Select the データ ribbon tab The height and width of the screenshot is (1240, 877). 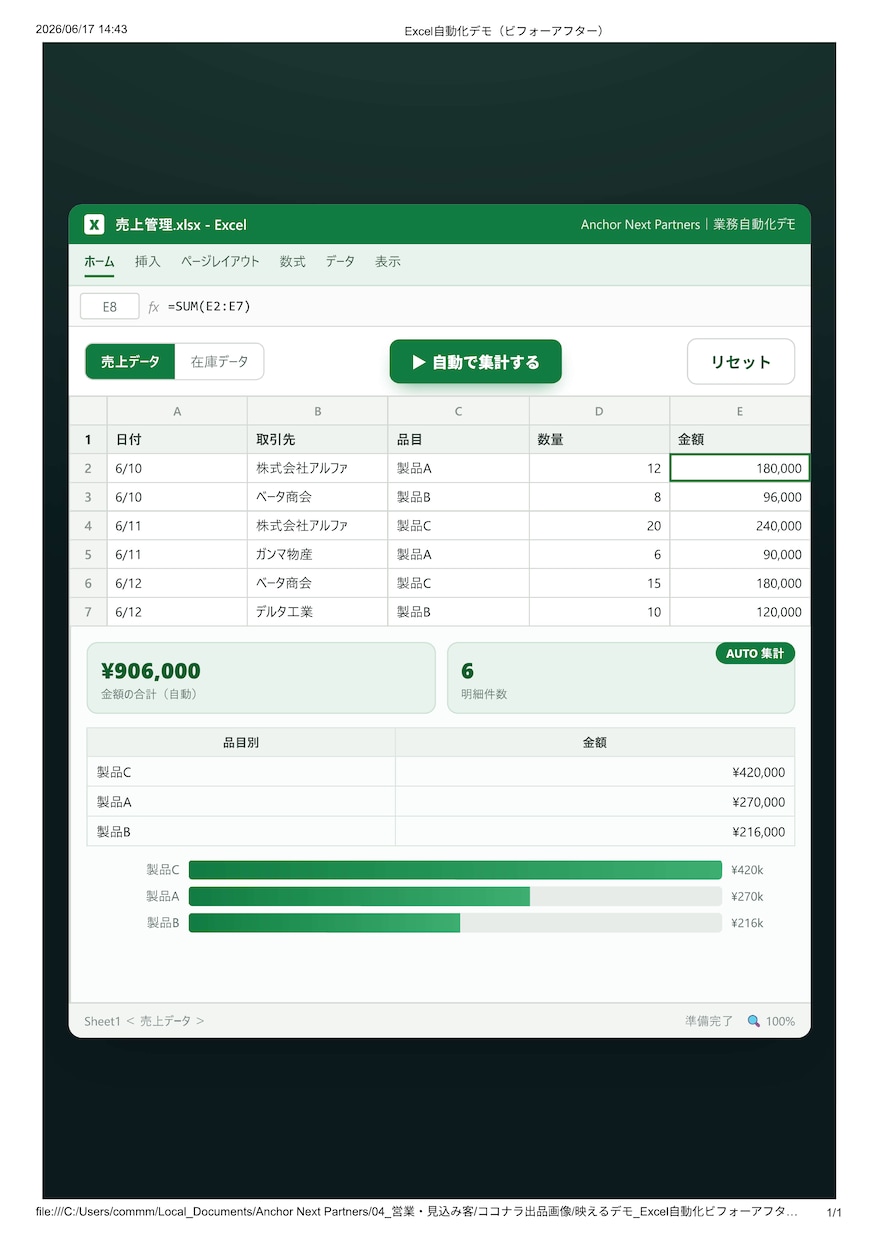pos(340,262)
